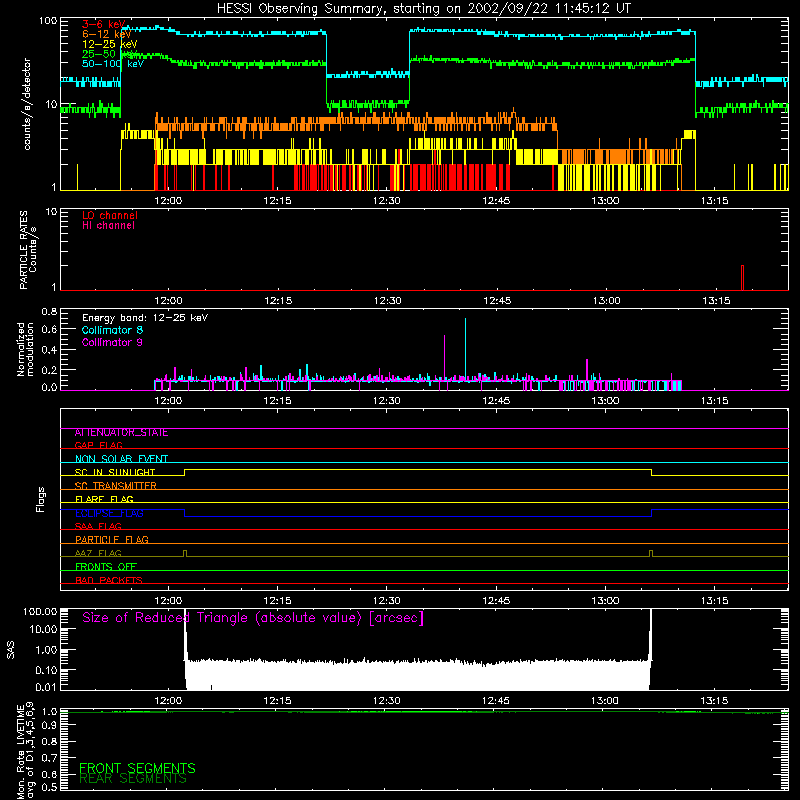Click the HESSI Observing Summary title
Screen dimensions: 800x800
pos(423,9)
